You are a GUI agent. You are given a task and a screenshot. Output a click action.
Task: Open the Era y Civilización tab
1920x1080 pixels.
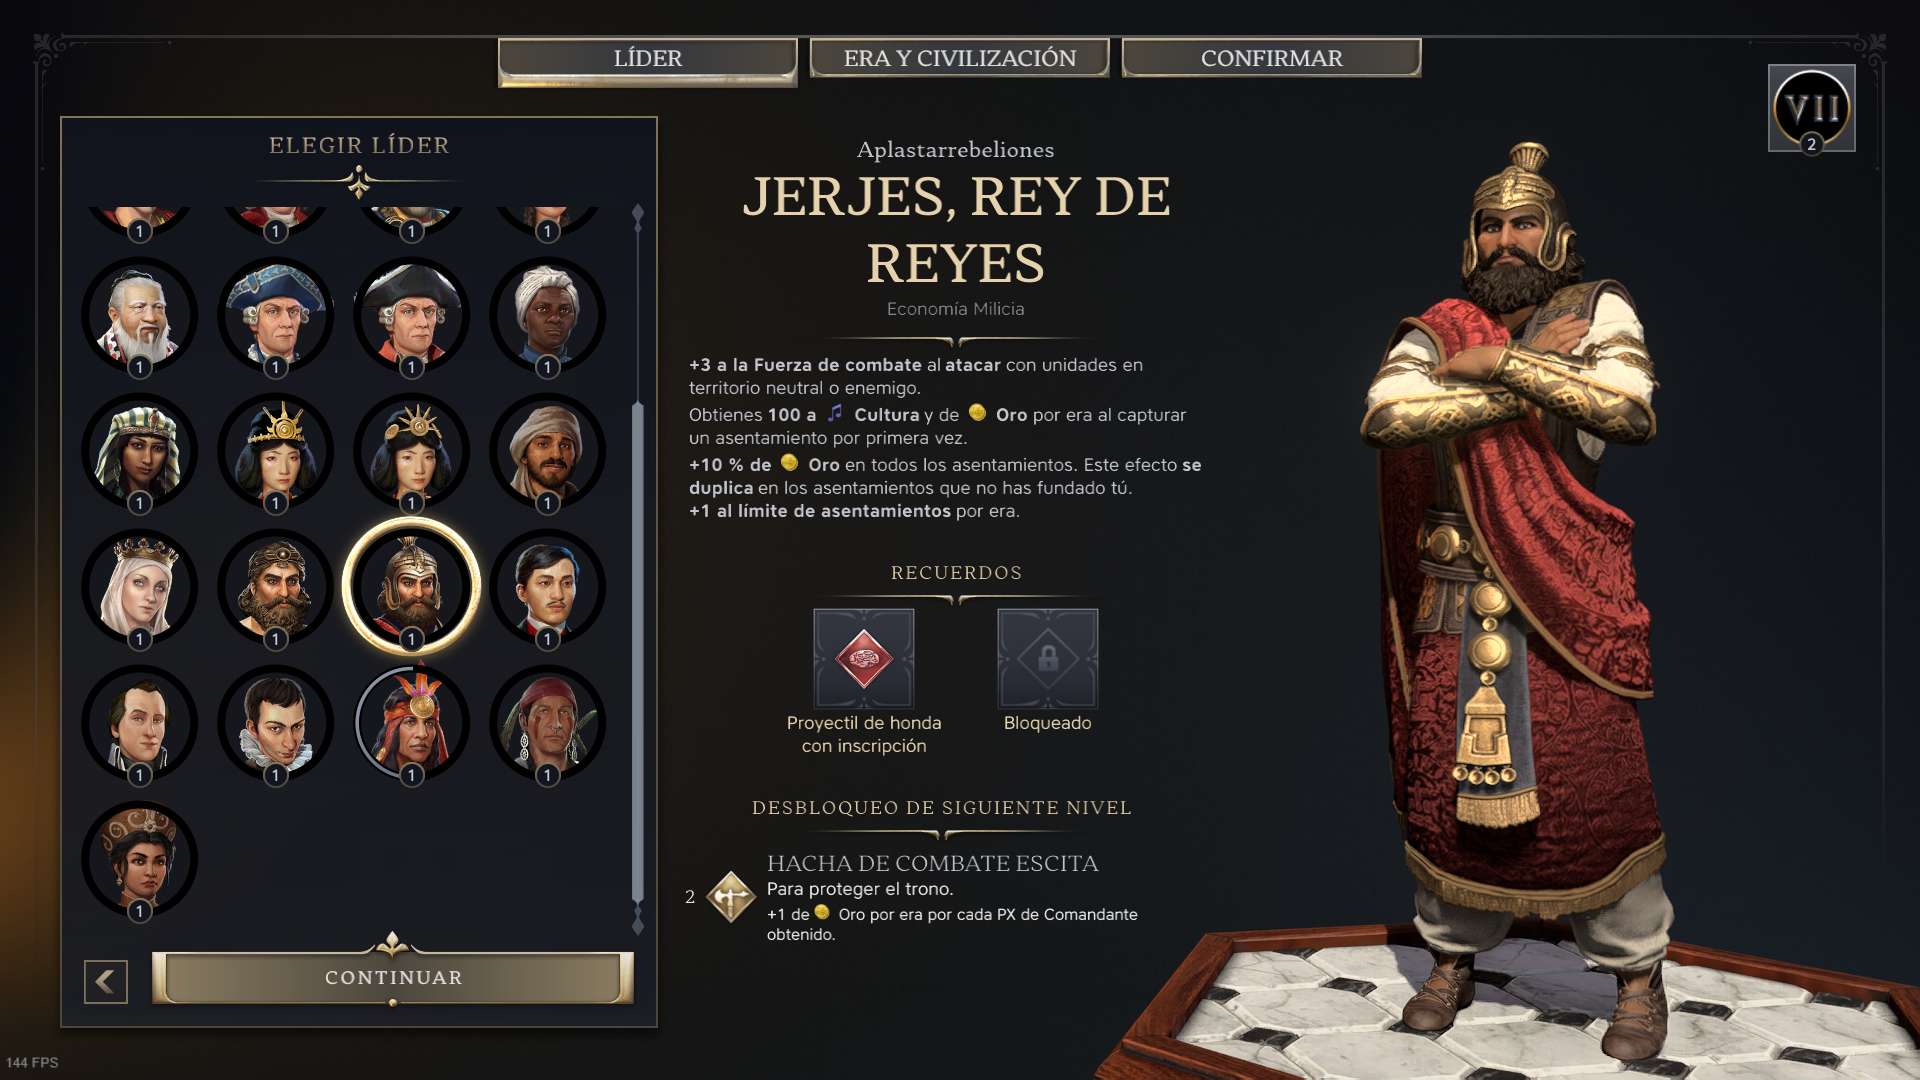pos(960,58)
